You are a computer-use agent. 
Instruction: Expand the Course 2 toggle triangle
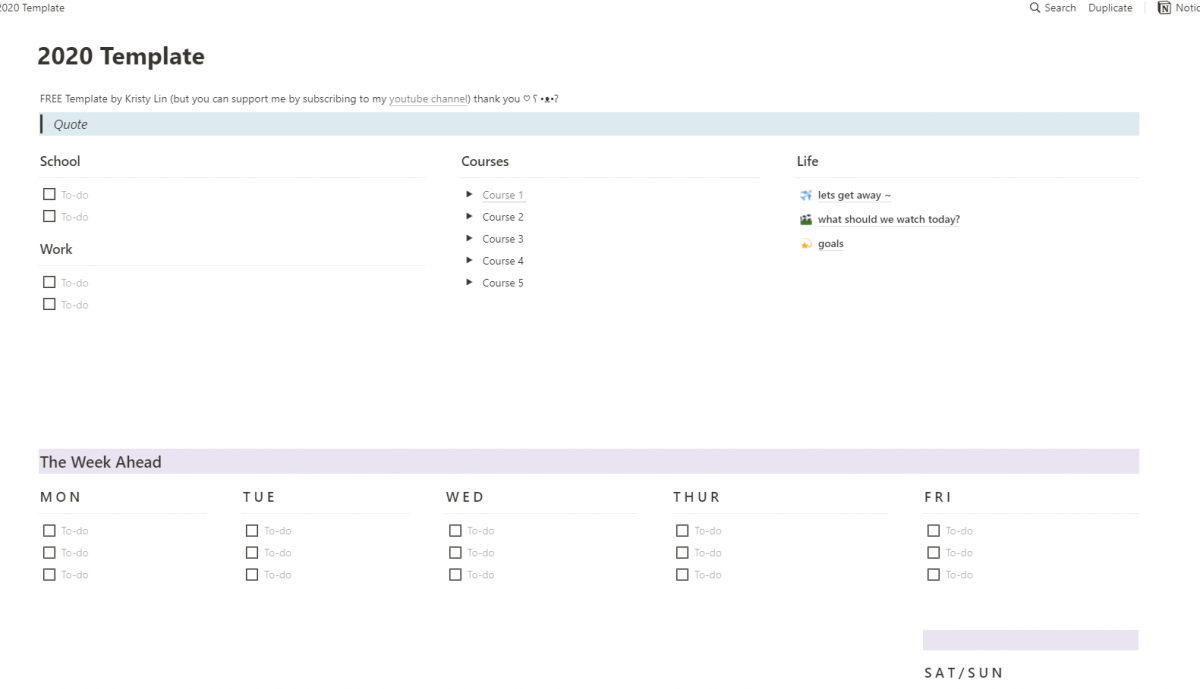pyautogui.click(x=469, y=216)
